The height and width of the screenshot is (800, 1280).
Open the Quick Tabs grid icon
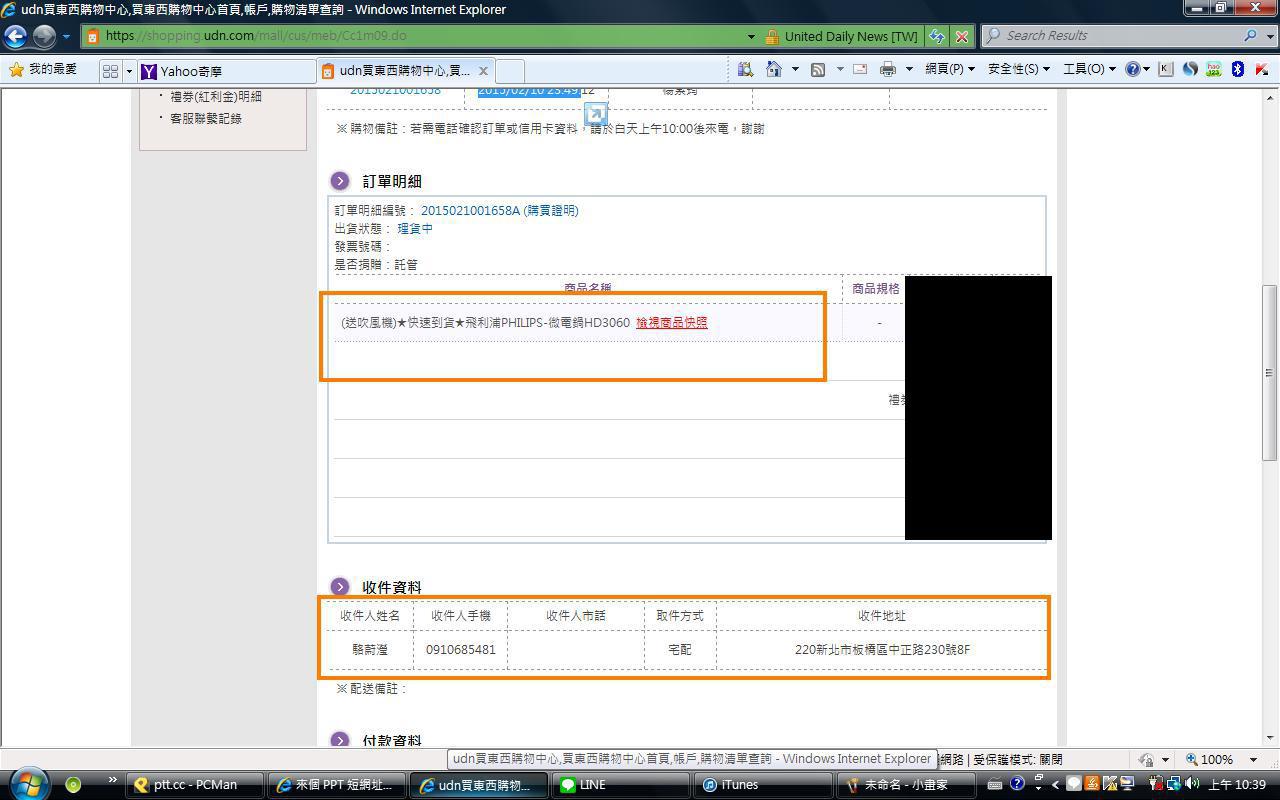(x=110, y=71)
